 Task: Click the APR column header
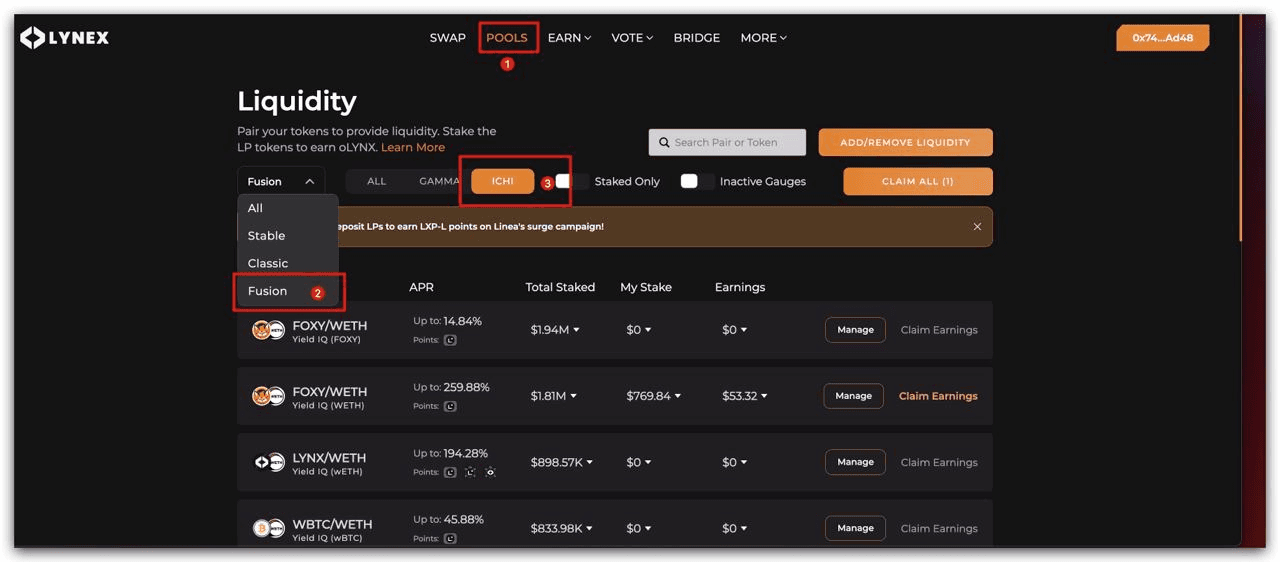421,287
